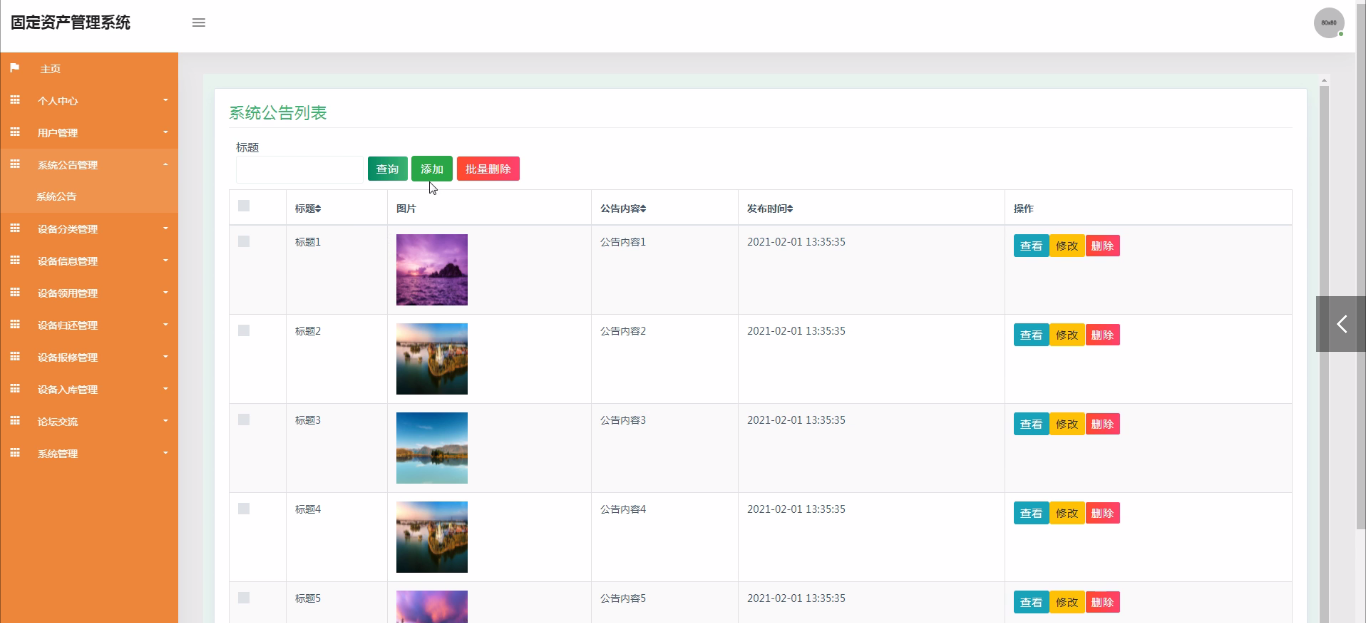Screen dimensions: 1366x623
Task: Expand 设备分类管理 using its arrow
Action: click(x=166, y=229)
